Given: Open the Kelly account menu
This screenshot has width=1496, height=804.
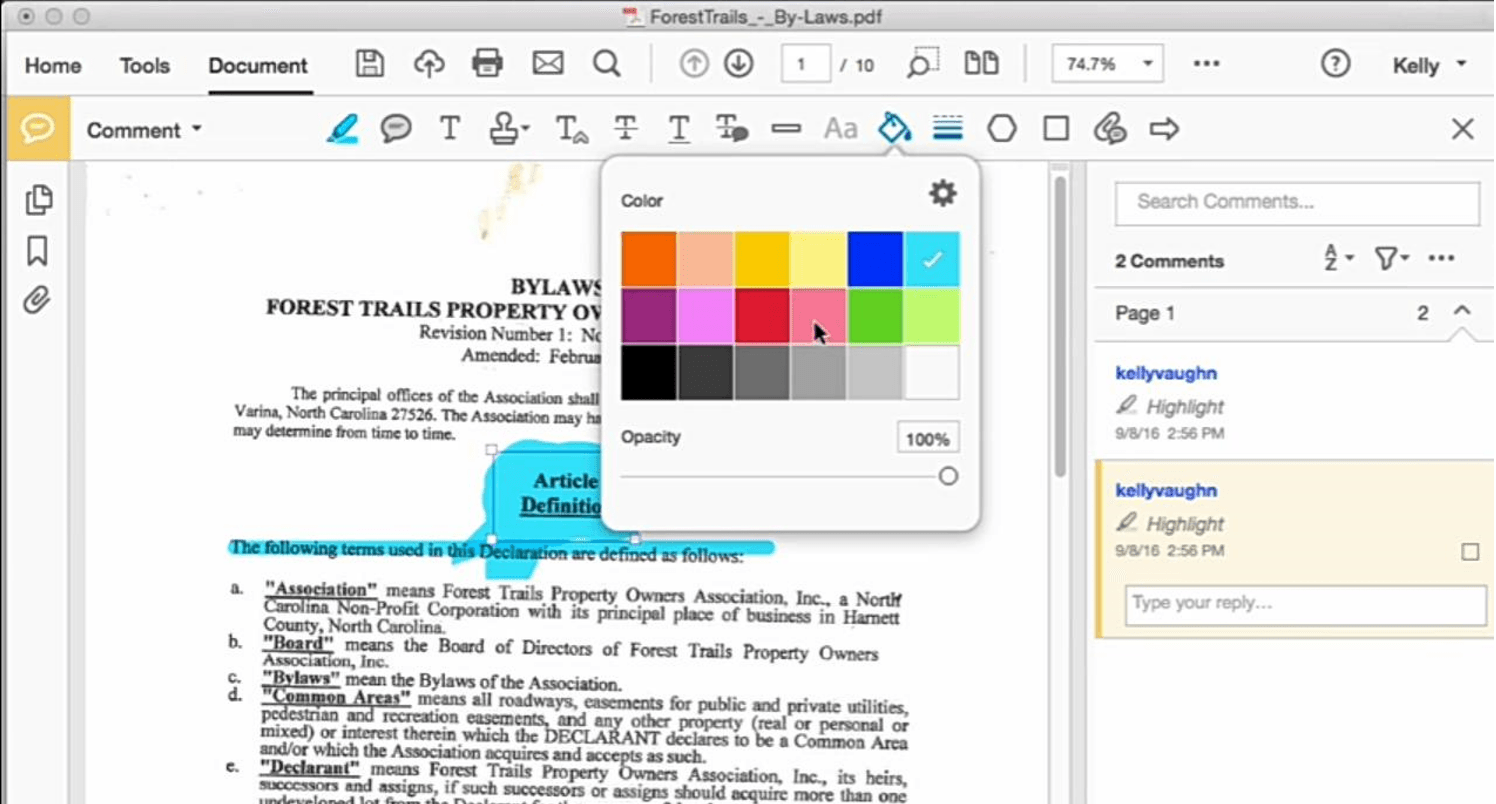Looking at the screenshot, I should tap(1423, 64).
